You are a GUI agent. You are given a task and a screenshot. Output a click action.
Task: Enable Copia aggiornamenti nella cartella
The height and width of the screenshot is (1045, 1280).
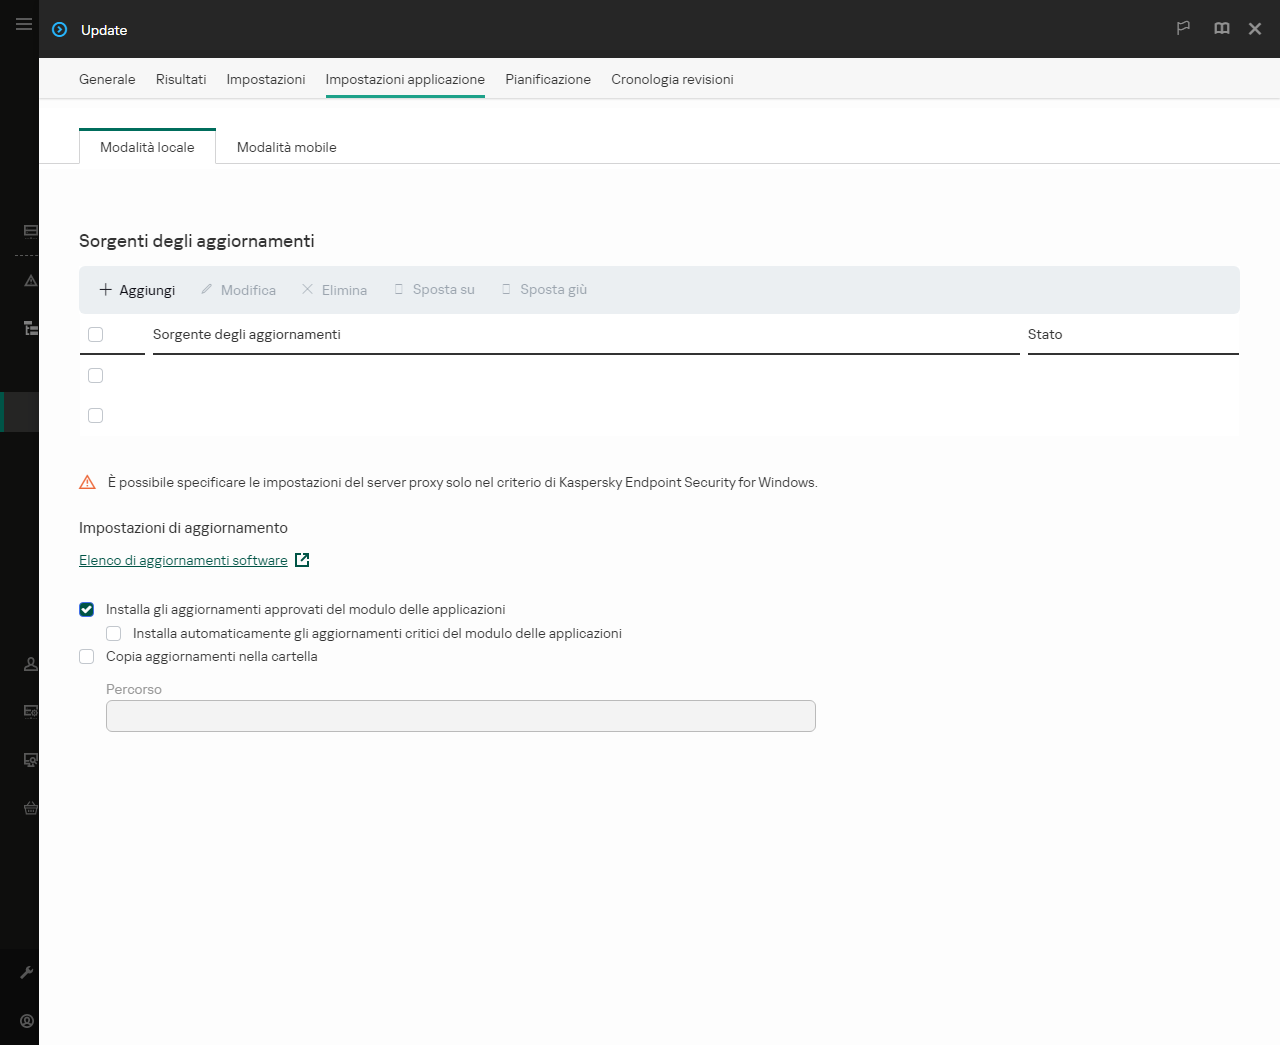(x=87, y=657)
